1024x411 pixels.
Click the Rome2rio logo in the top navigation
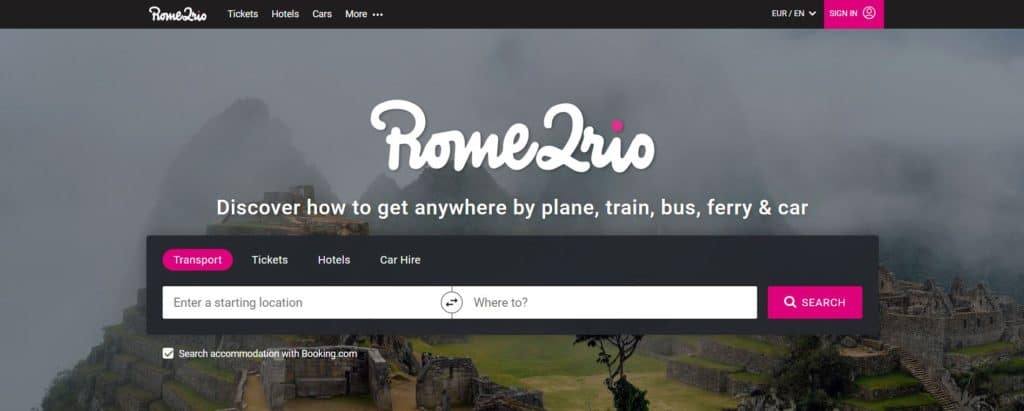[x=177, y=14]
